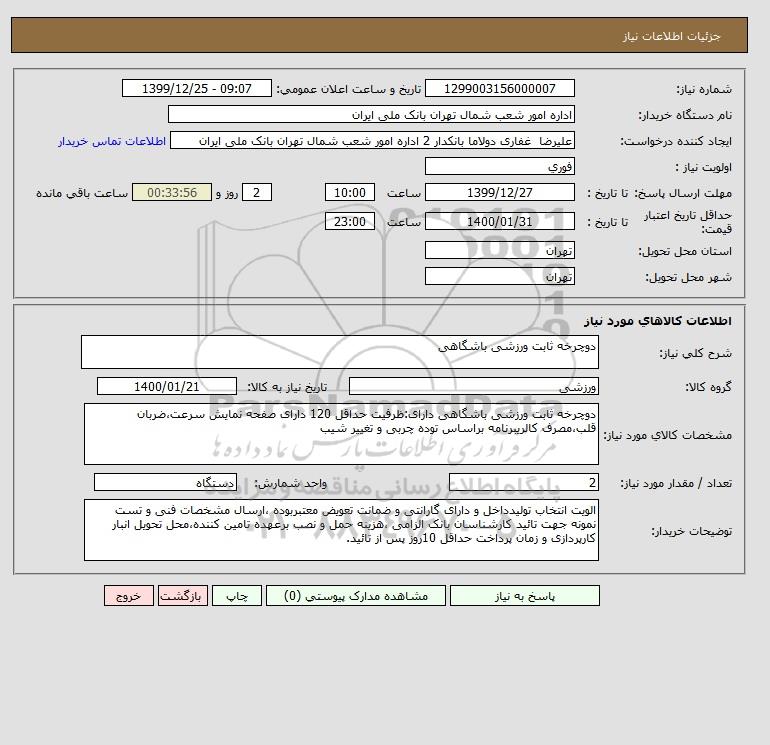Image resolution: width=770 pixels, height=745 pixels.
Task: Click the ساعت باقی مانده text
Action: [82, 193]
